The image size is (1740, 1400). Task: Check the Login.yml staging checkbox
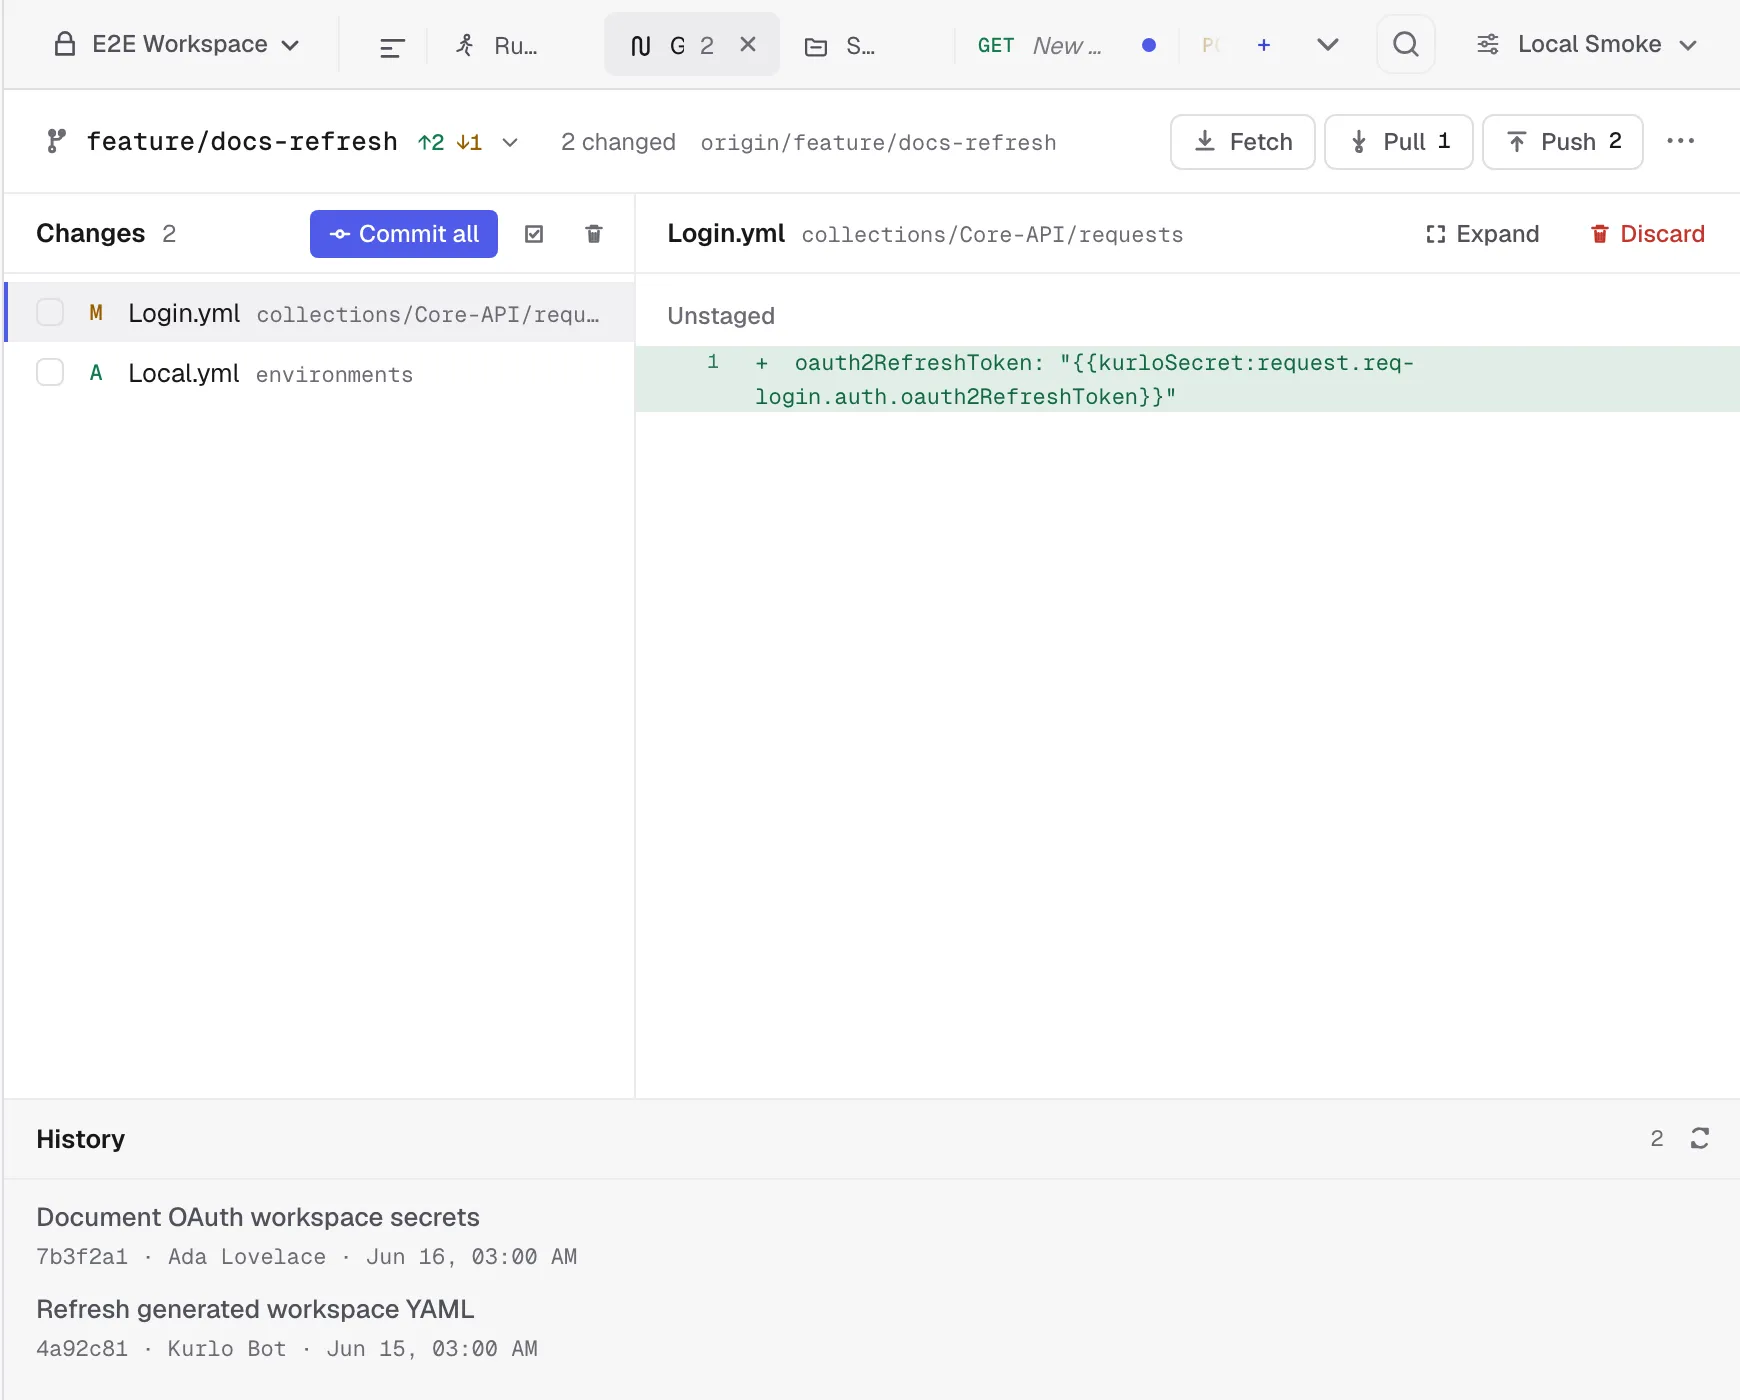[x=50, y=313]
